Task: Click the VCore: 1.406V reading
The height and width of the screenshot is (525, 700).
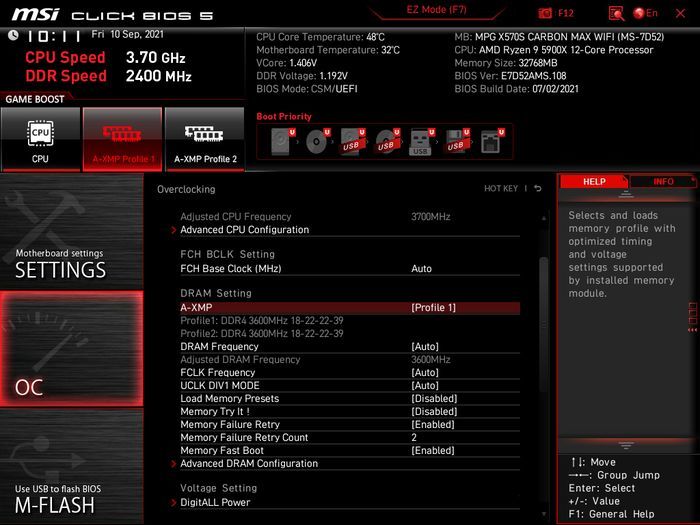Action: coord(287,63)
